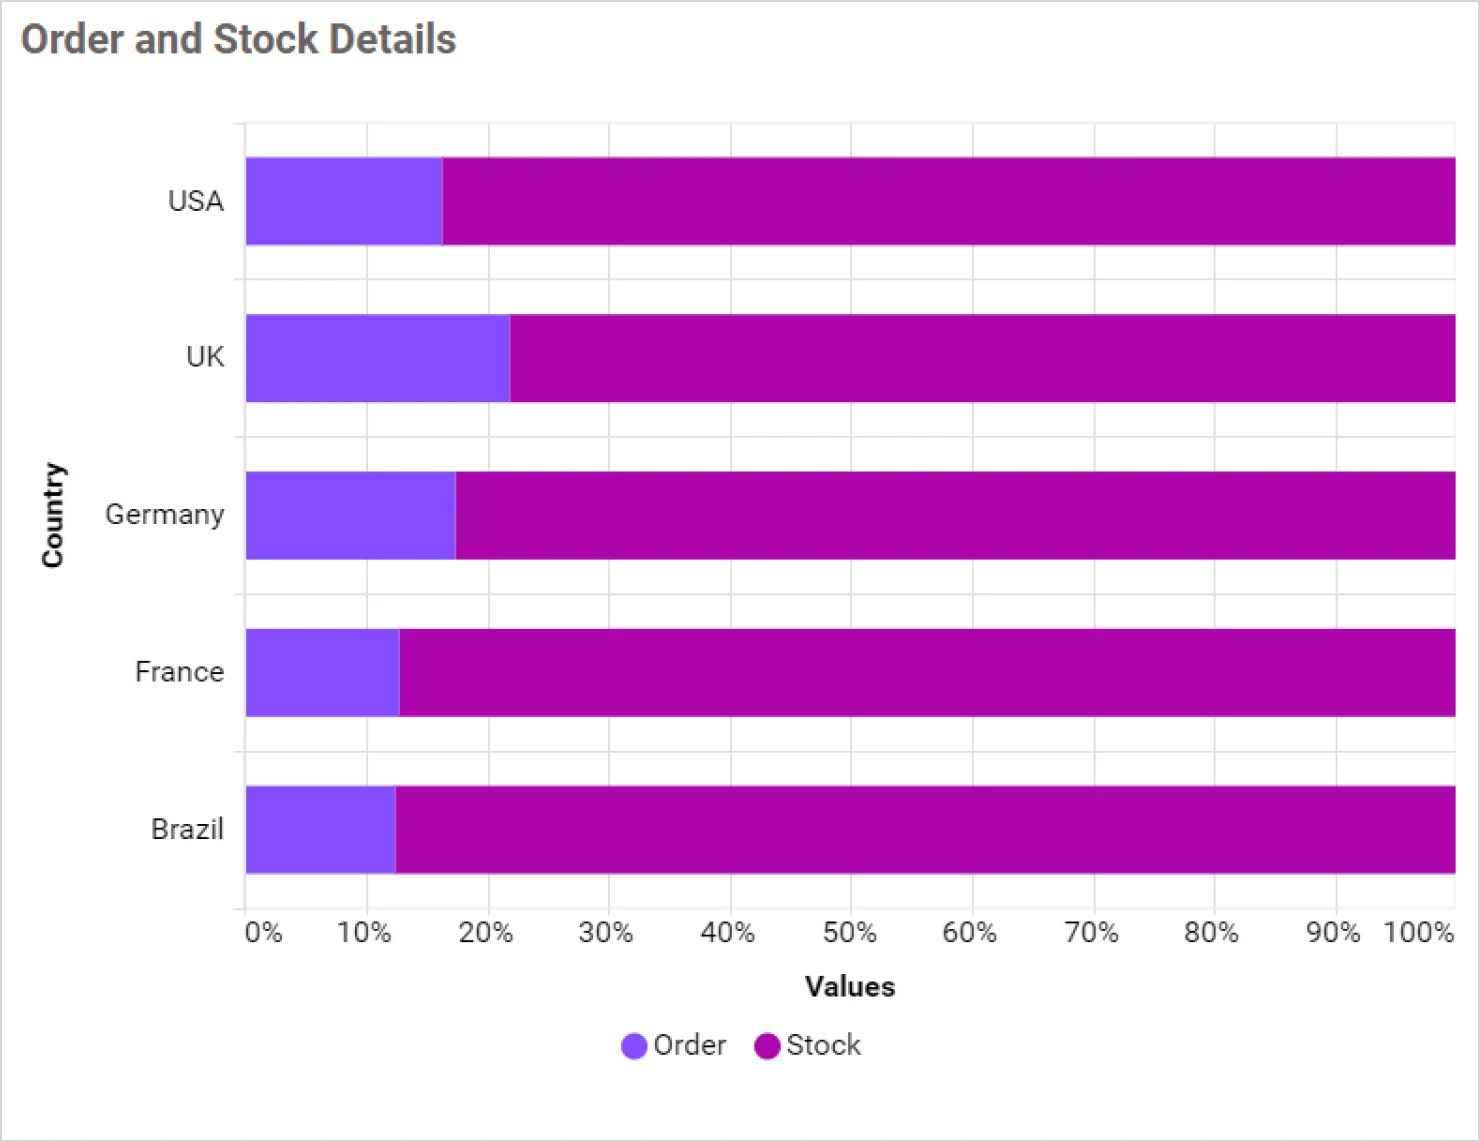Click the Values axis title
The image size is (1480, 1142).
(850, 987)
